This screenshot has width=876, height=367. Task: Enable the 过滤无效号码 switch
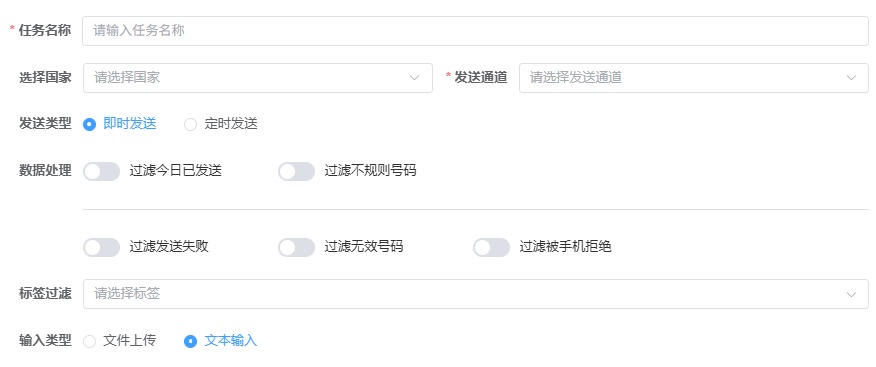297,247
